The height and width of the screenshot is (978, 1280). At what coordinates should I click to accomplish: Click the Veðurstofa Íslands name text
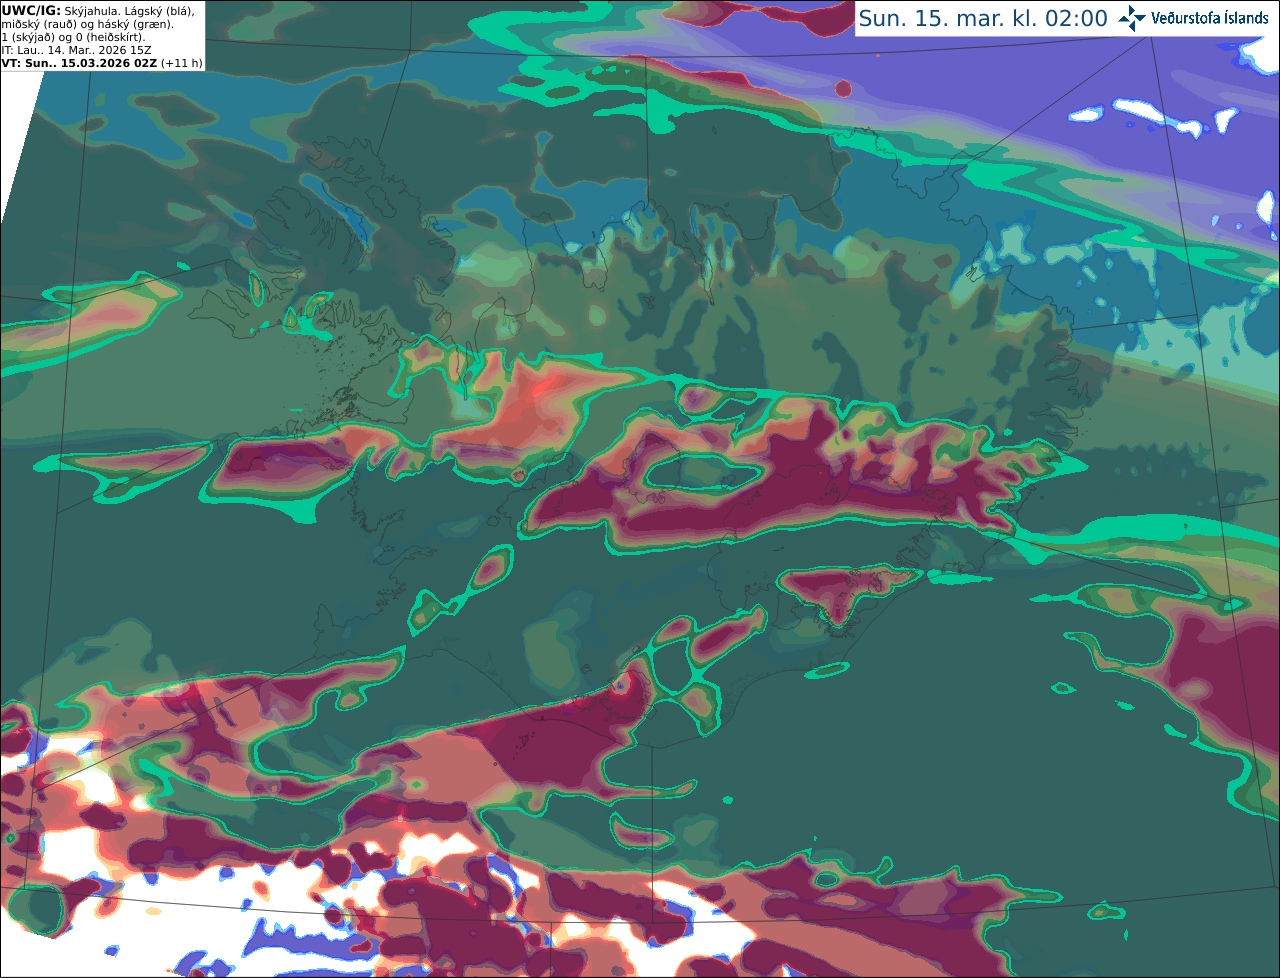tap(1209, 18)
